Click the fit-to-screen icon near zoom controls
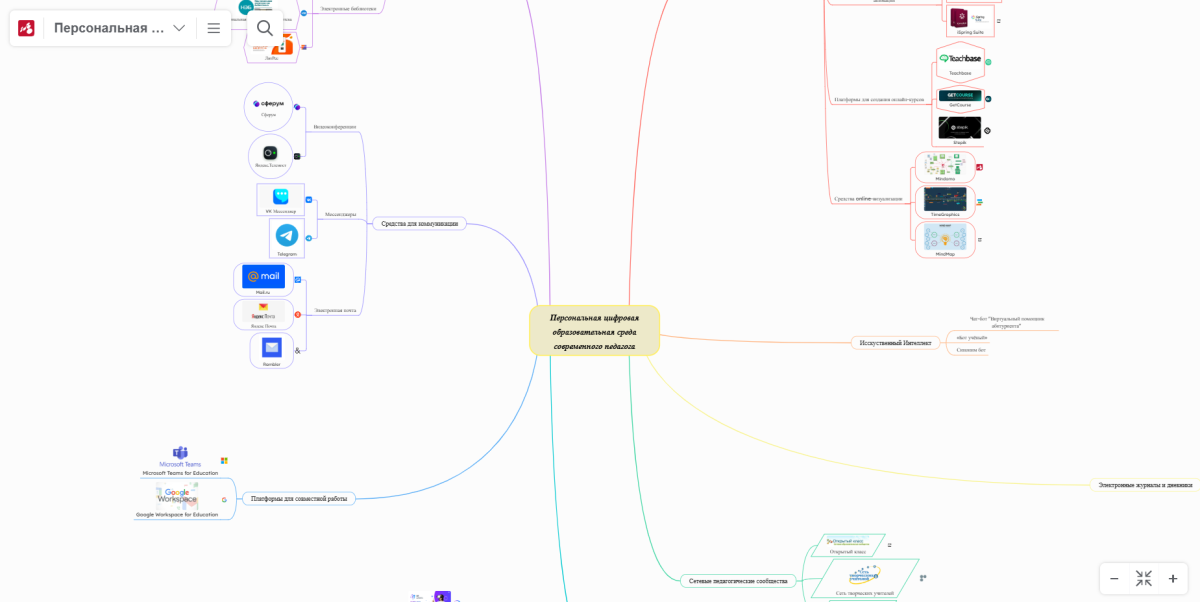Viewport: 1200px width, 602px height. 1142,578
